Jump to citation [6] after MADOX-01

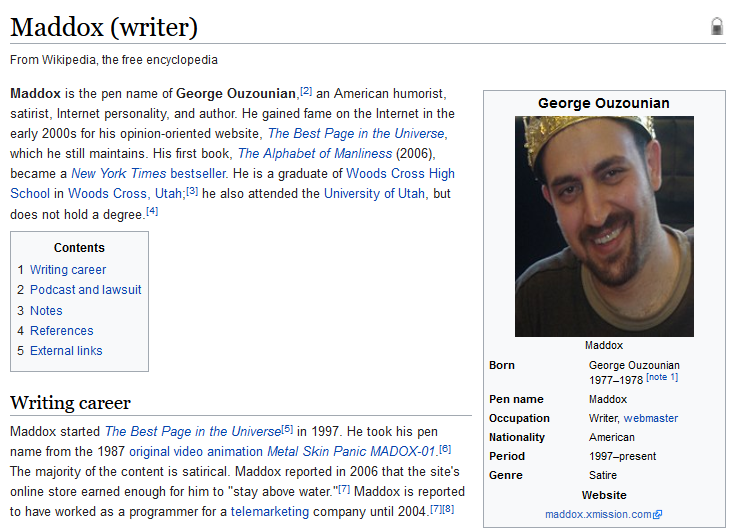pyautogui.click(x=445, y=449)
